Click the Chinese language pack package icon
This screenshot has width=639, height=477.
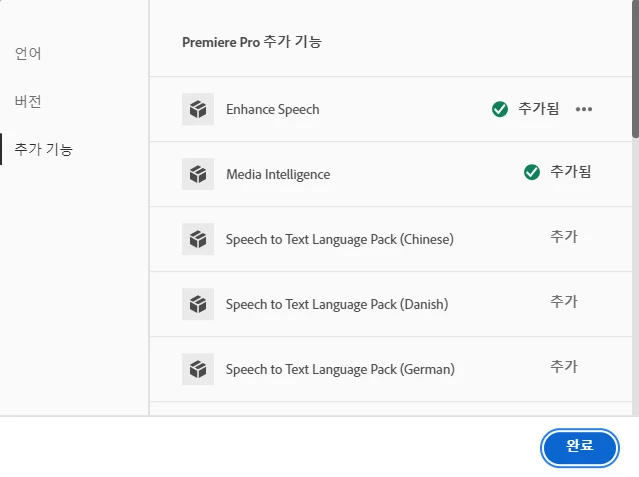(x=198, y=239)
